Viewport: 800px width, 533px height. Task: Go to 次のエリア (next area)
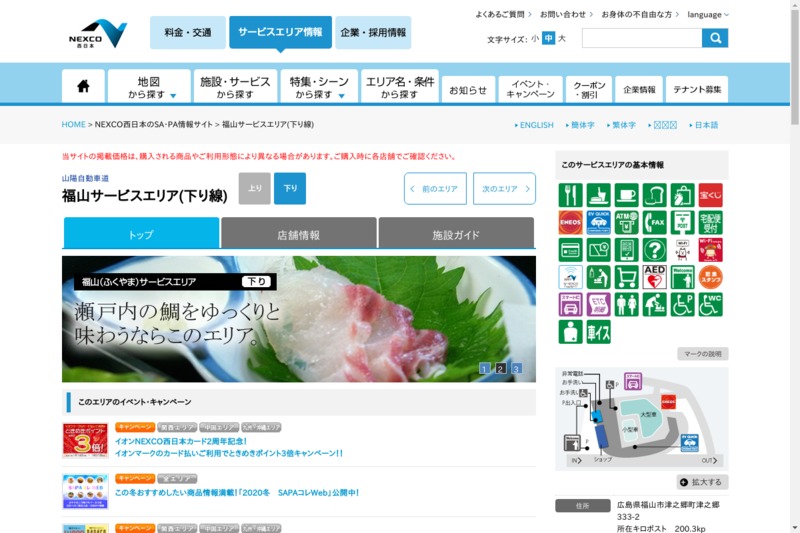504,188
